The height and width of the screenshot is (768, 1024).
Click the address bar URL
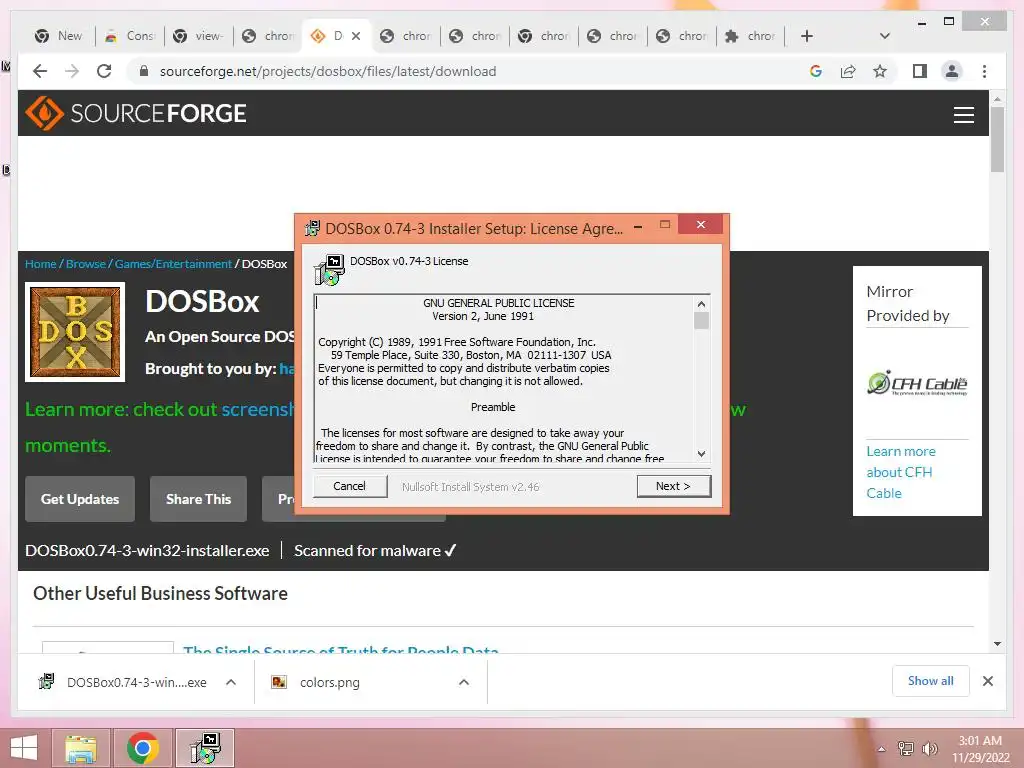tap(328, 71)
